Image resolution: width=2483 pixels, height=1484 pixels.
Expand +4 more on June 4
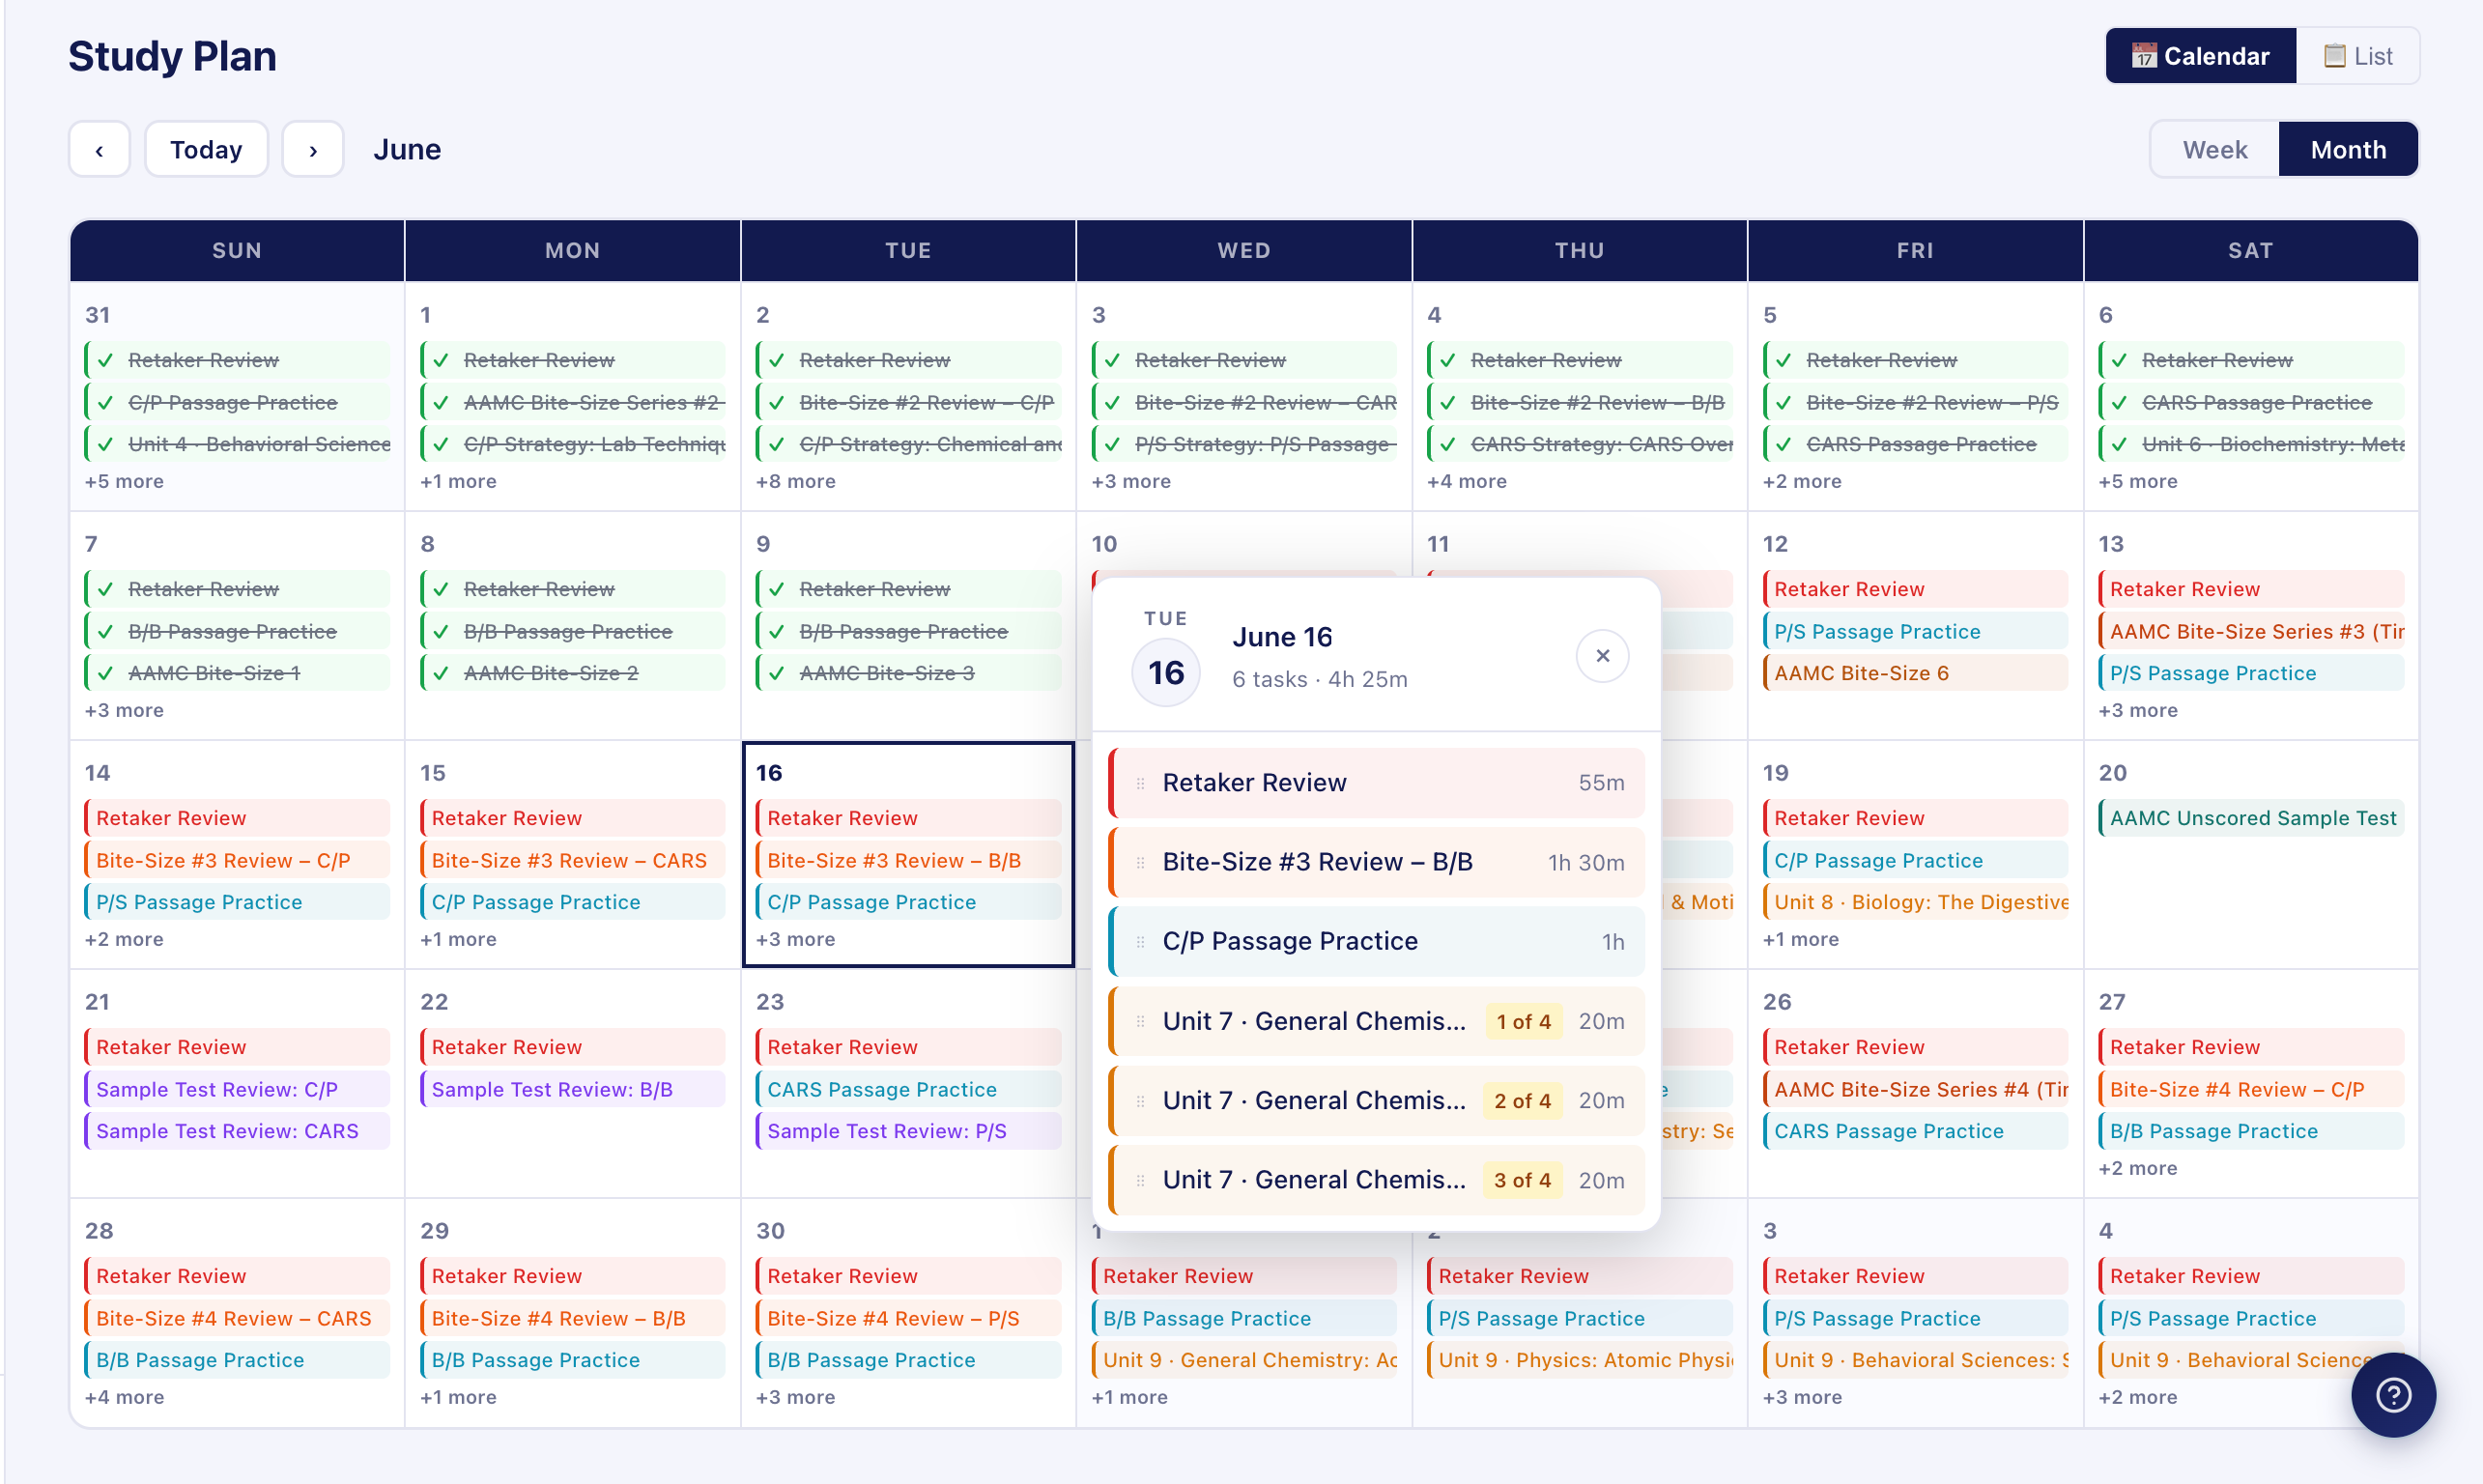pyautogui.click(x=1467, y=481)
